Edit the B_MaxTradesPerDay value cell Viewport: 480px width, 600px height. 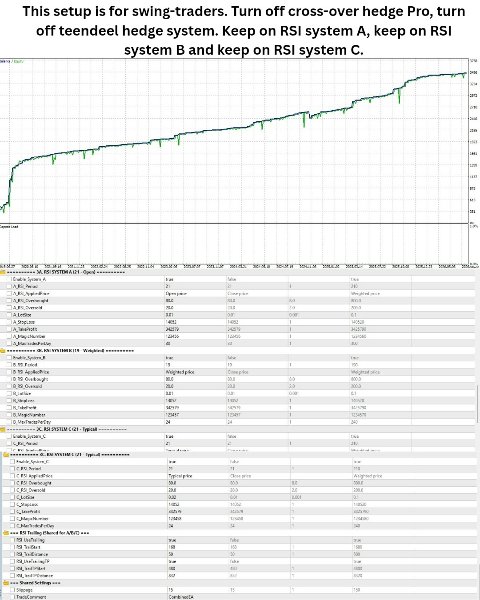[195, 422]
